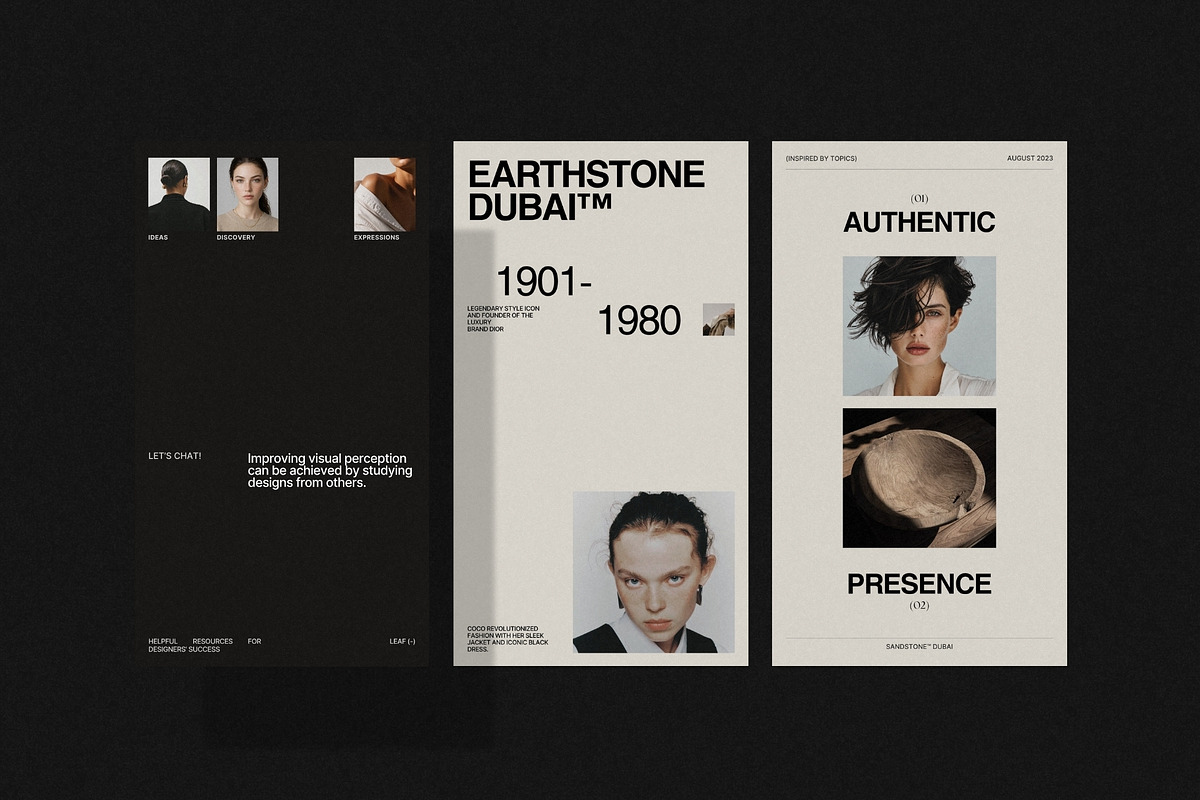Click the EXPRESSIONS label
The width and height of the screenshot is (1200, 800).
click(x=377, y=238)
